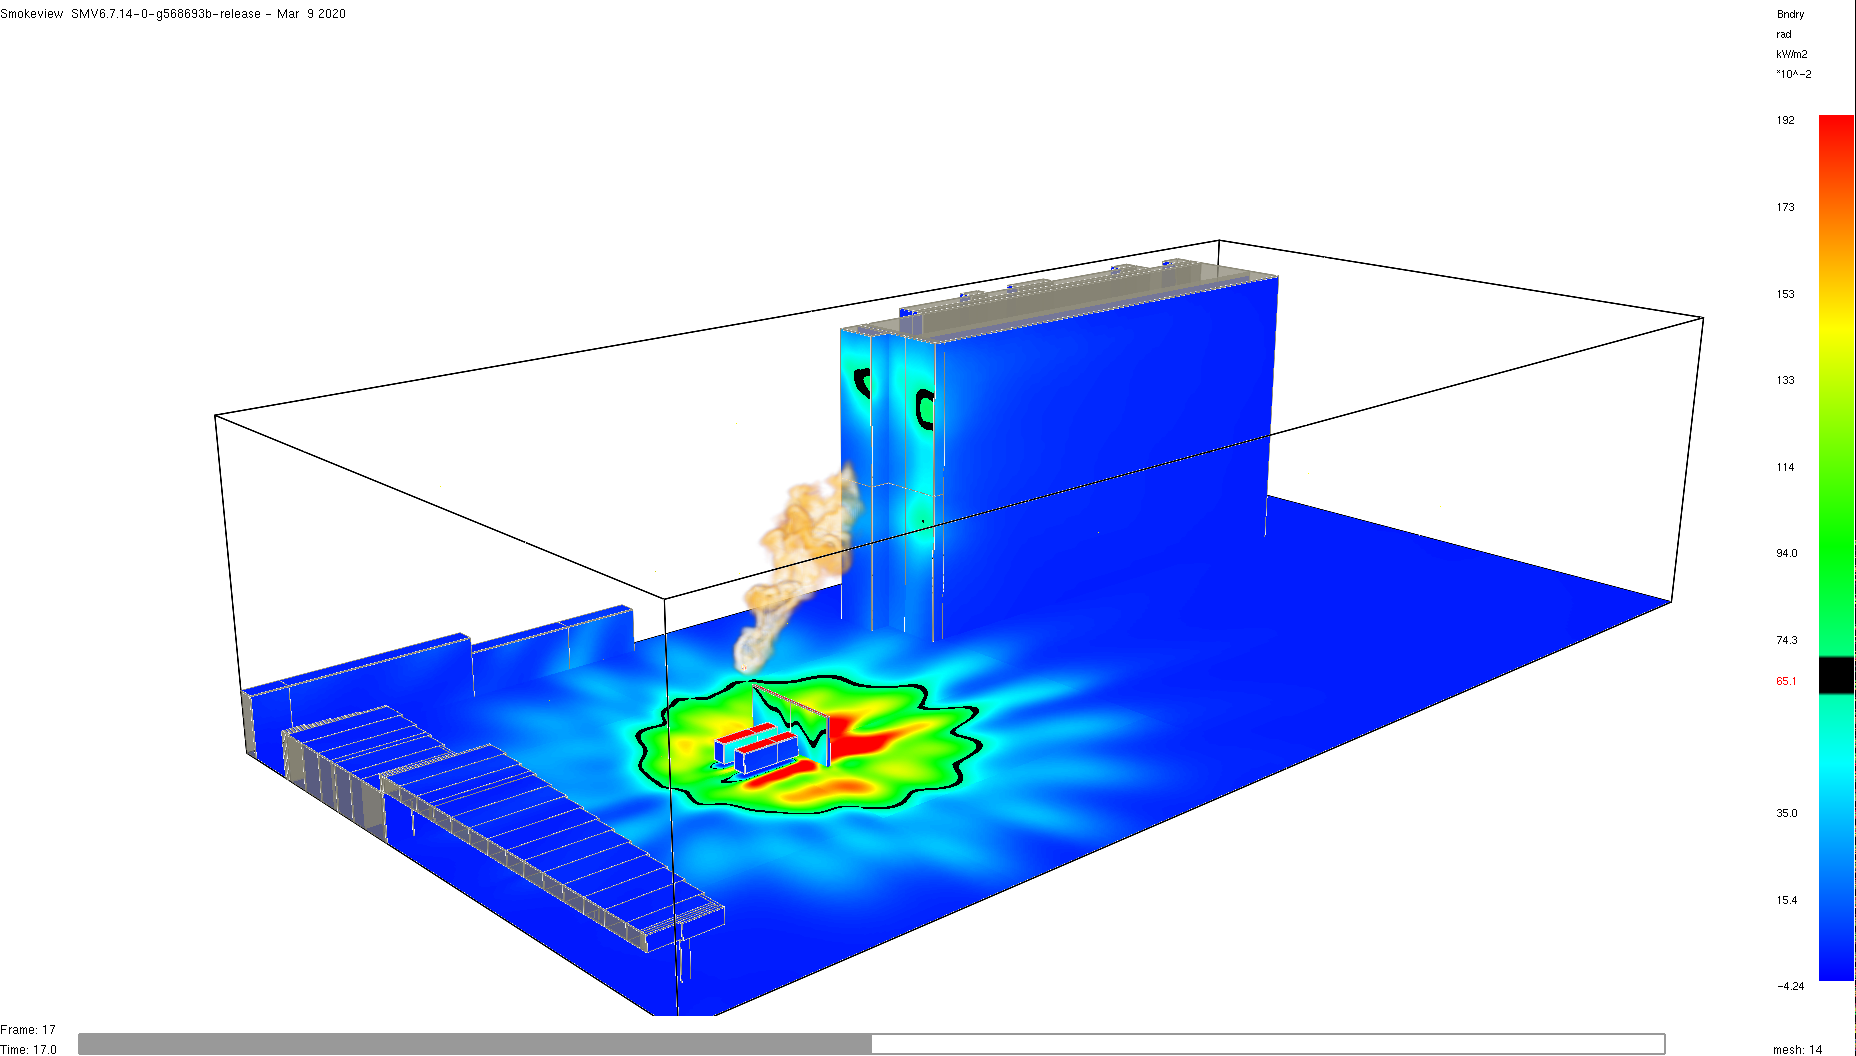Click the timebar's current position edge
The height and width of the screenshot is (1056, 1856).
(x=871, y=1044)
